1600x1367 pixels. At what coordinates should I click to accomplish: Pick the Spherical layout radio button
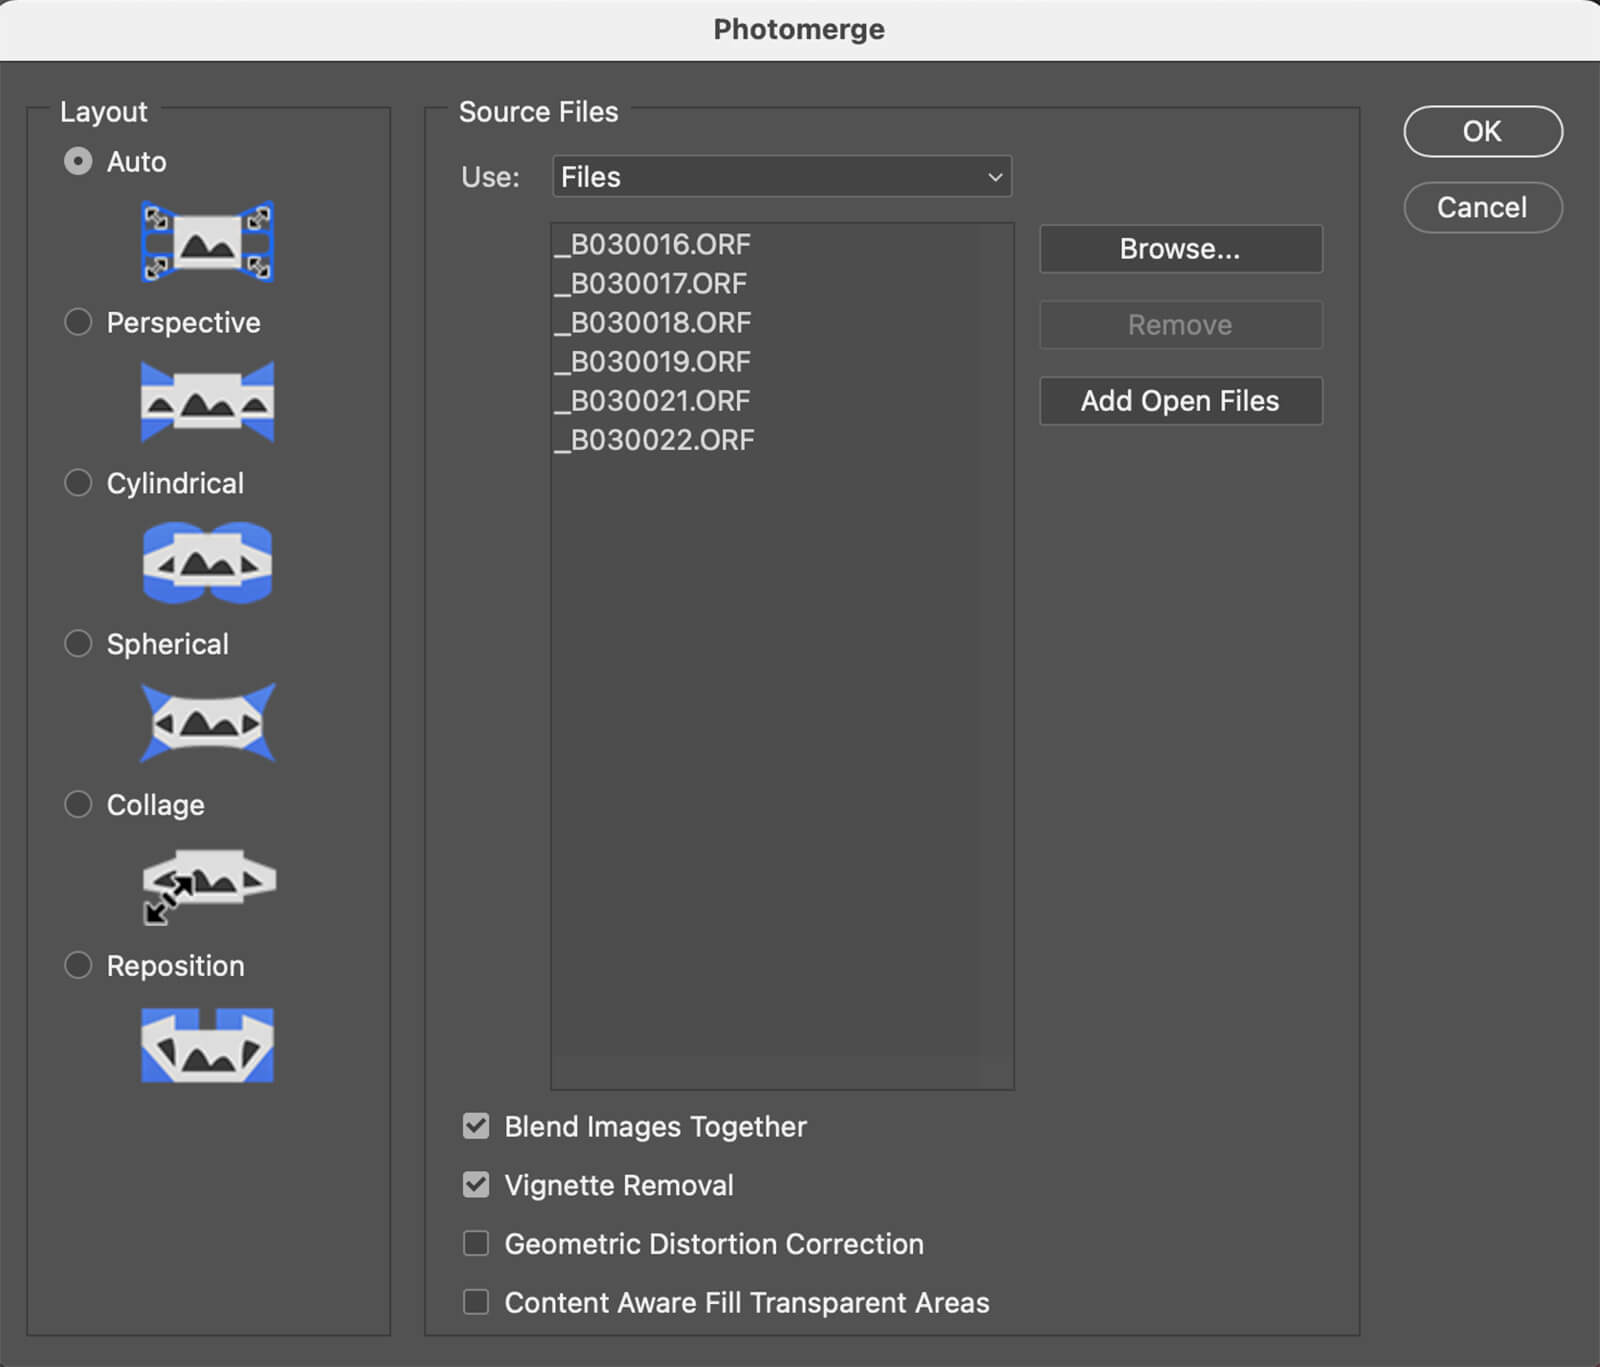click(x=78, y=644)
